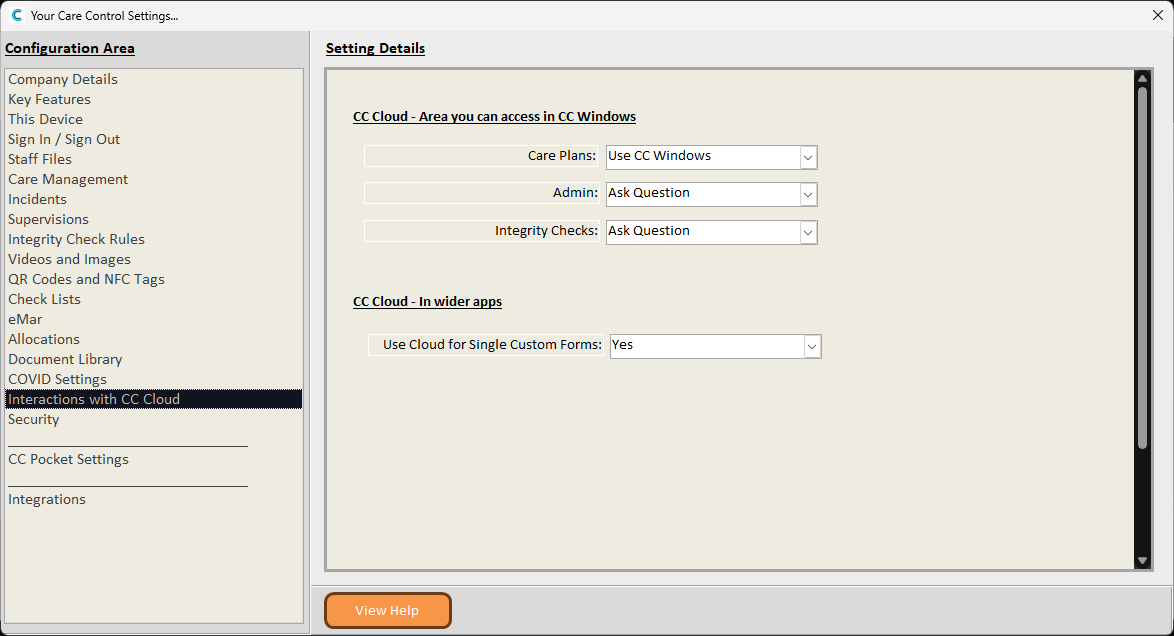
Task: Select the highlighted Interactions with CC Cloud entry
Action: [153, 399]
